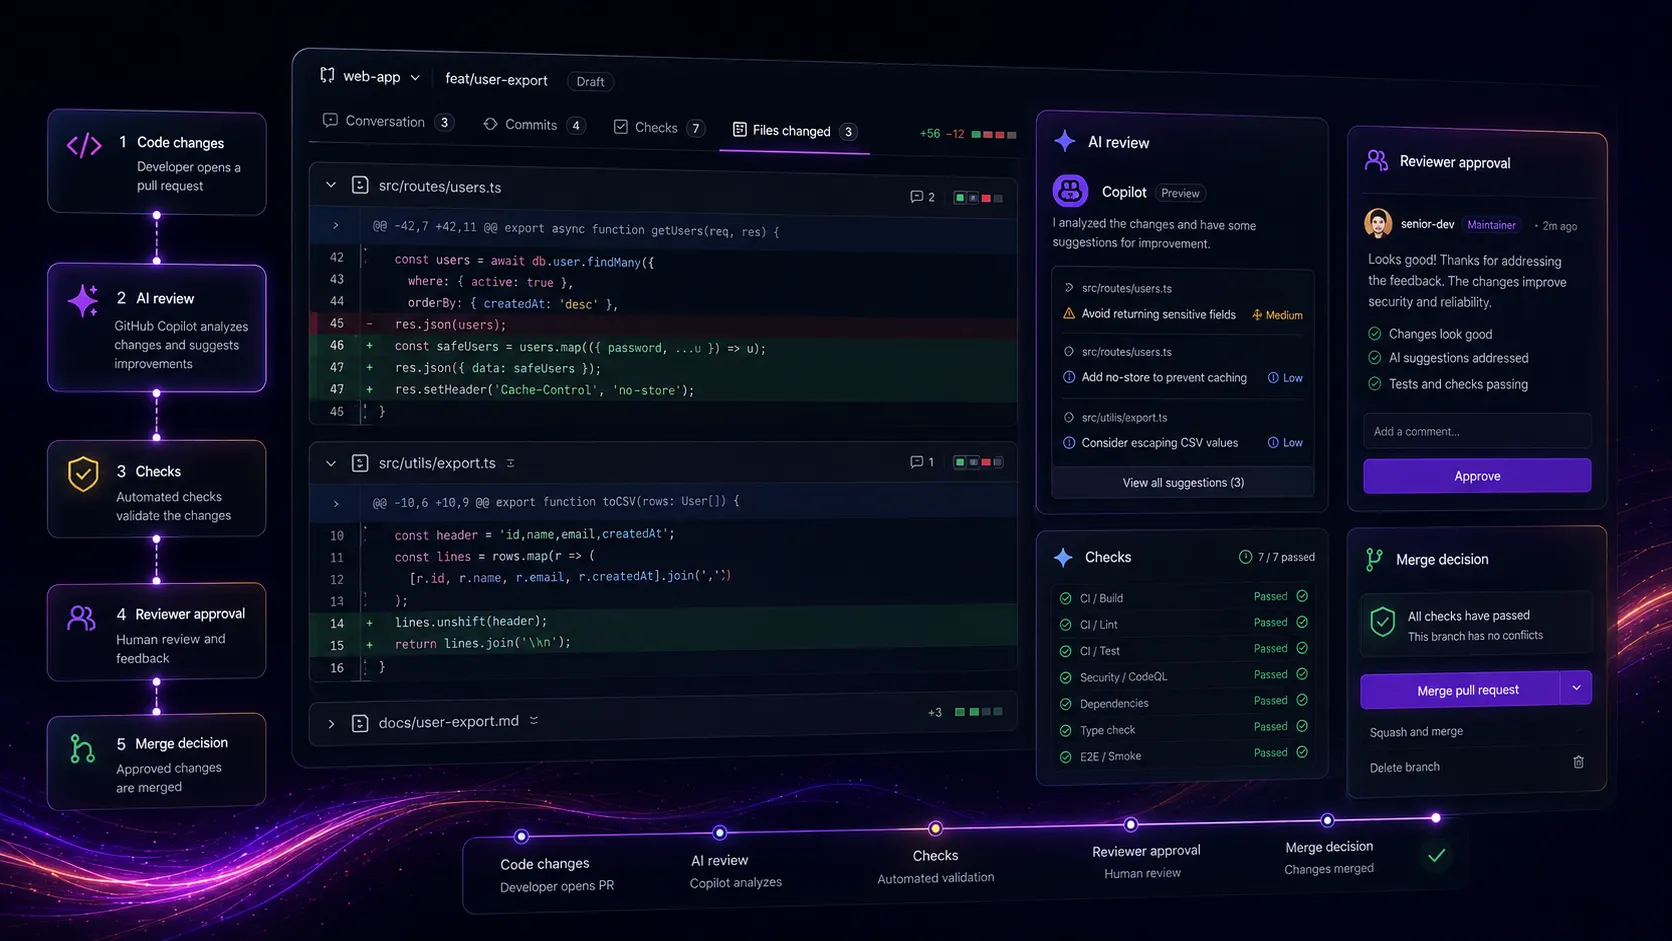Open the Avoid returning sensitive fields suggestion
Viewport: 1672px width, 941px height.
(x=1158, y=314)
